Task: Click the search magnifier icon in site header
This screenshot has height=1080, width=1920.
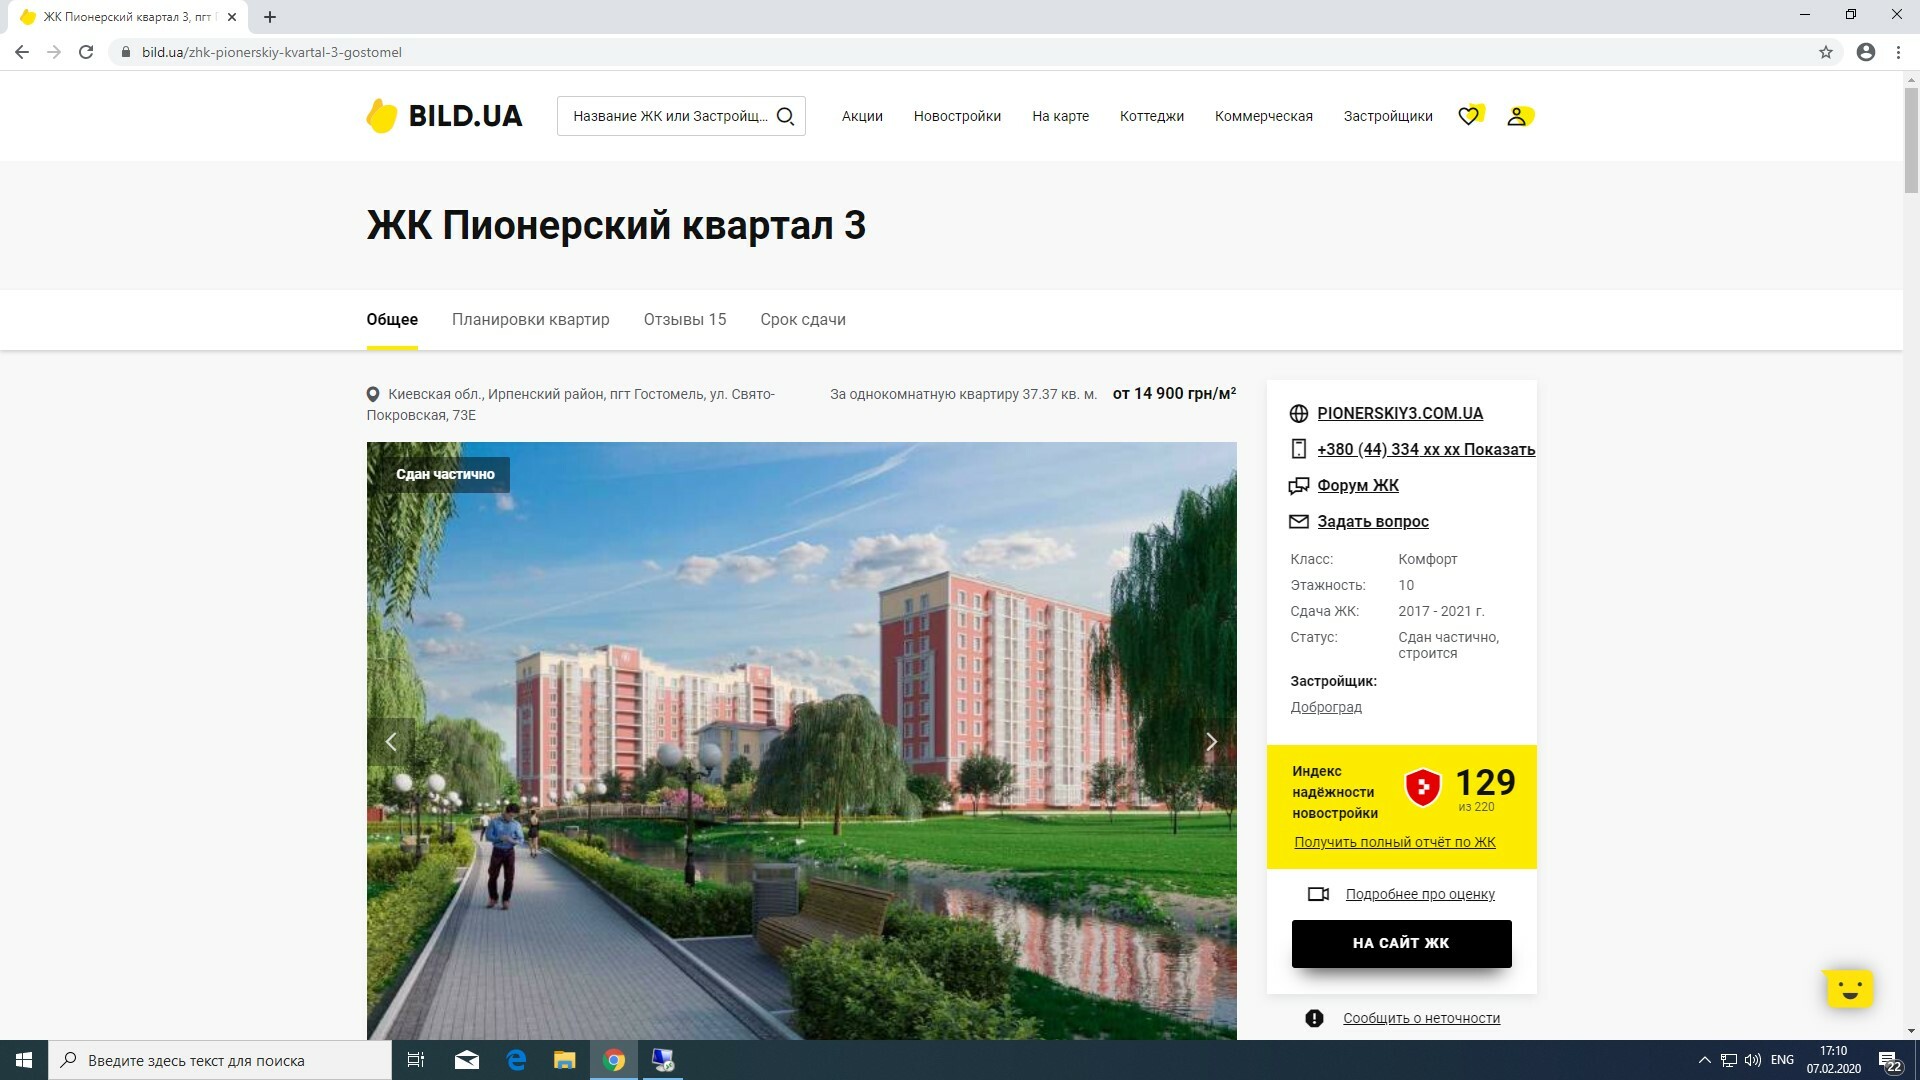Action: 785,116
